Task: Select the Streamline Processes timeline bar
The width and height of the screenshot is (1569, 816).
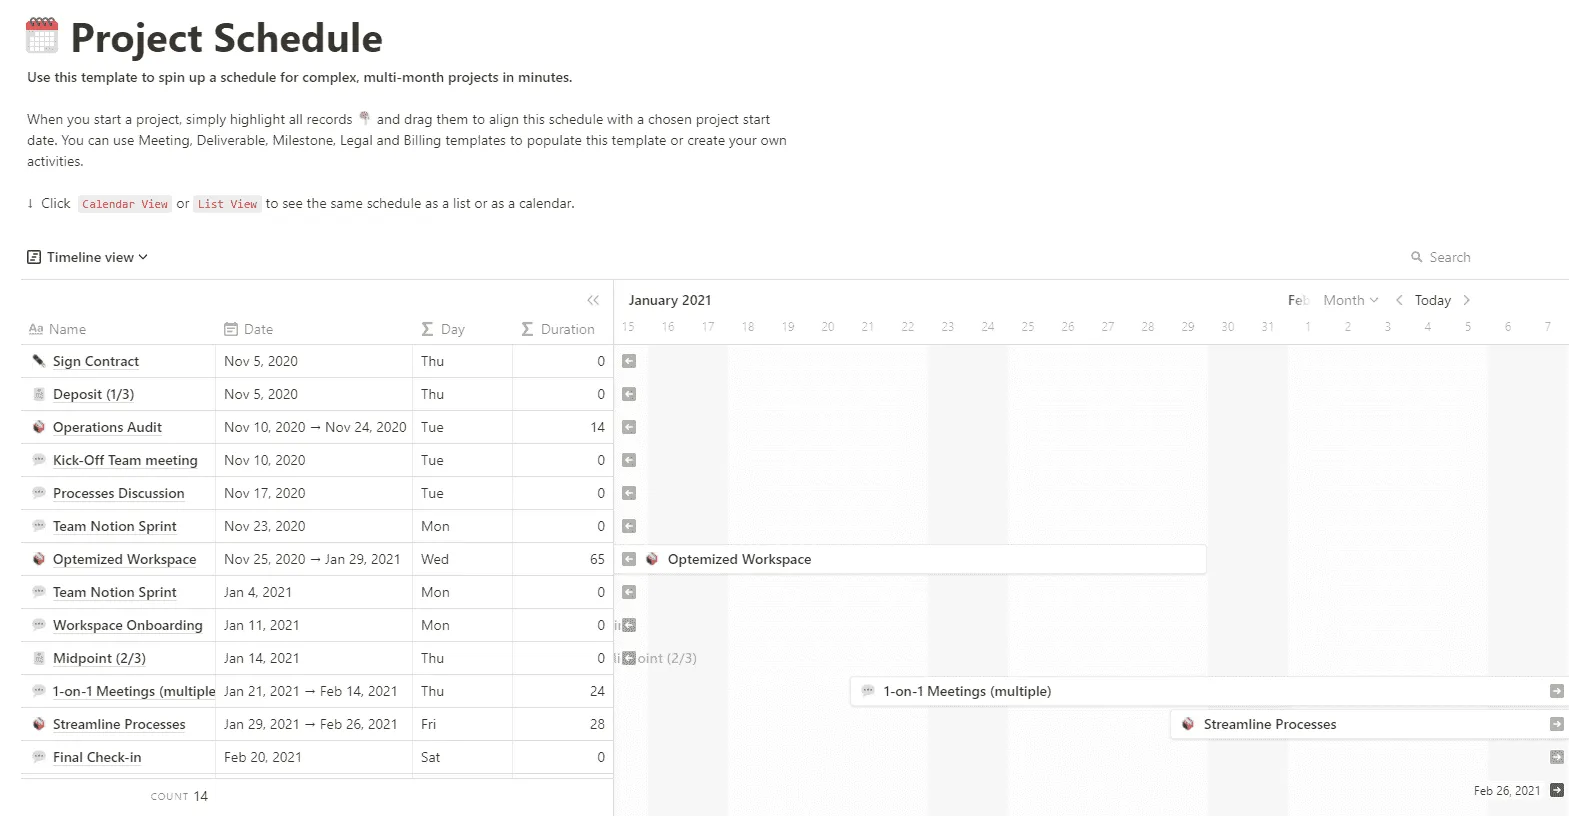Action: tap(1370, 724)
